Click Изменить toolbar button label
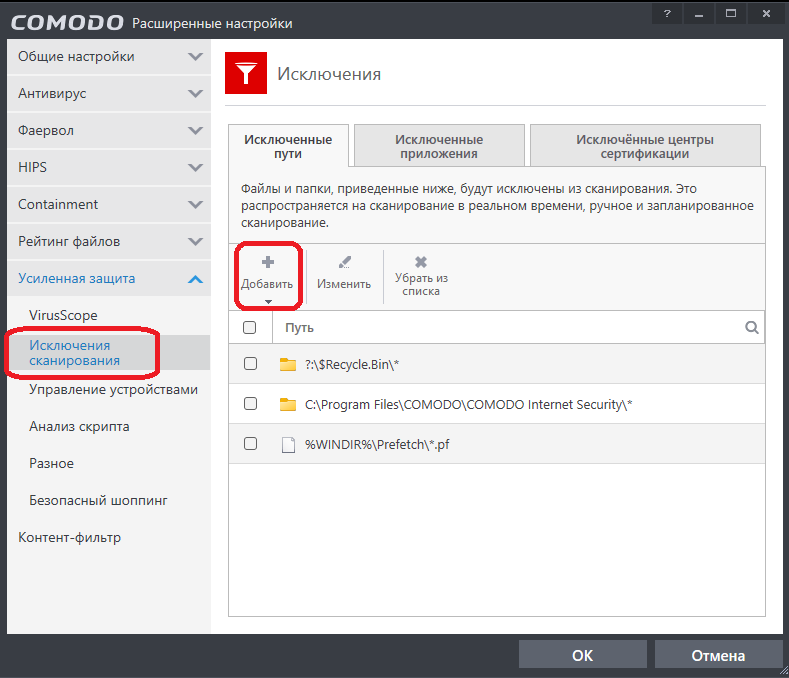The image size is (789, 678). 344,284
